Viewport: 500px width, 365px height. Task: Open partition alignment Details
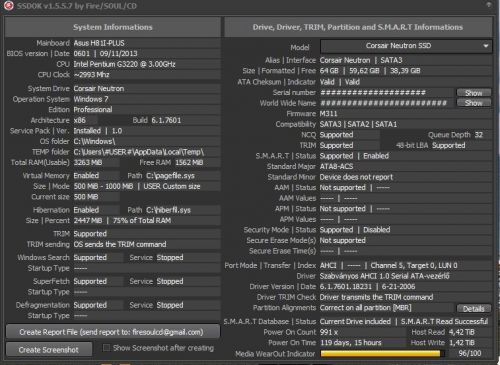click(x=474, y=309)
